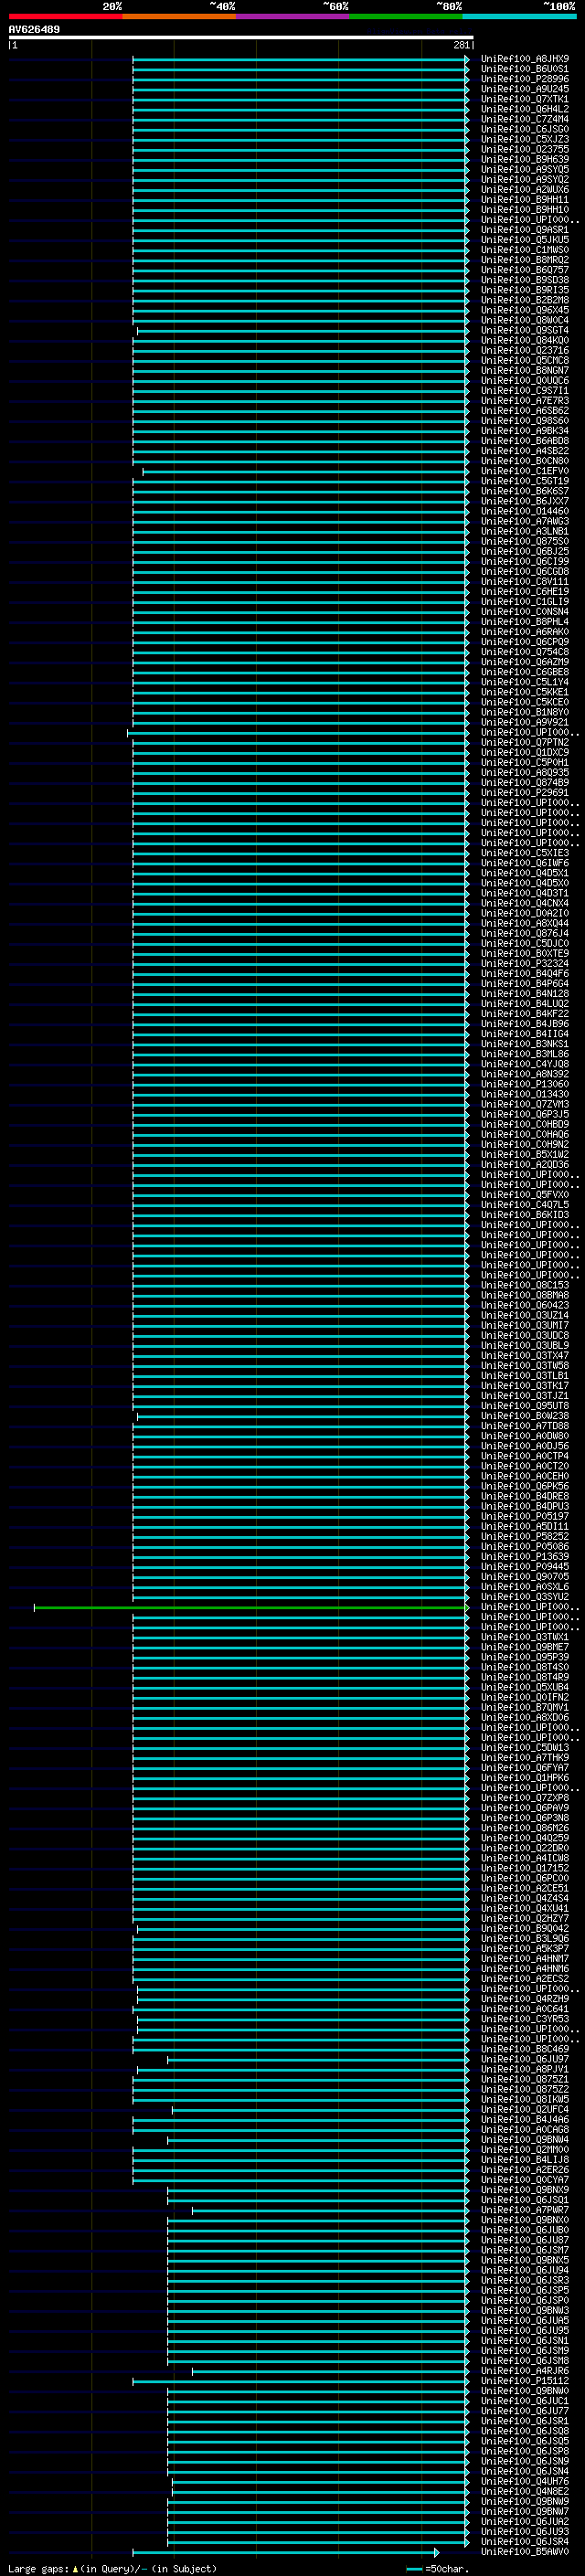Select hit label UniRef100_C7Z4M4
Viewport: 585px width, 2576px height.
point(525,119)
